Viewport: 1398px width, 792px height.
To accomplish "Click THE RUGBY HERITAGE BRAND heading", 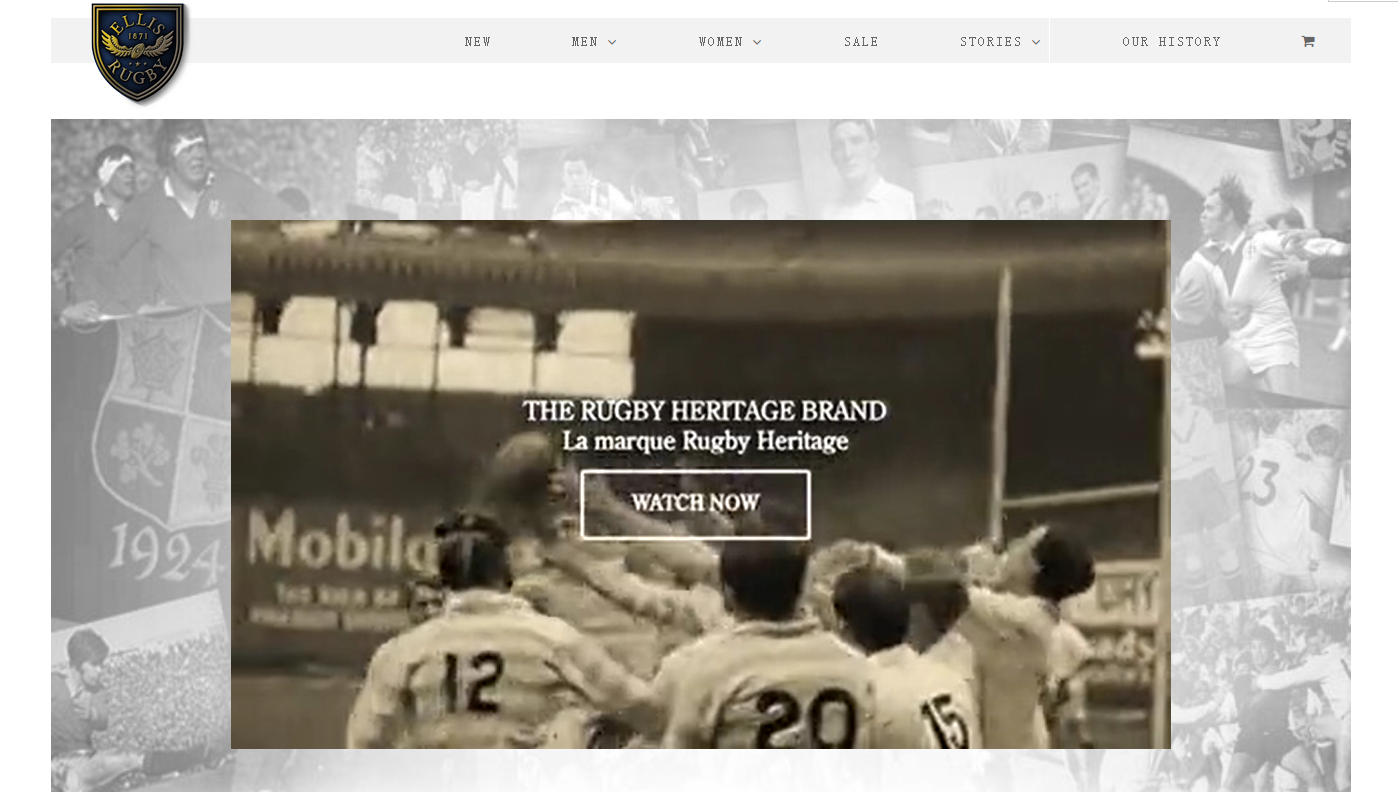I will tap(703, 410).
